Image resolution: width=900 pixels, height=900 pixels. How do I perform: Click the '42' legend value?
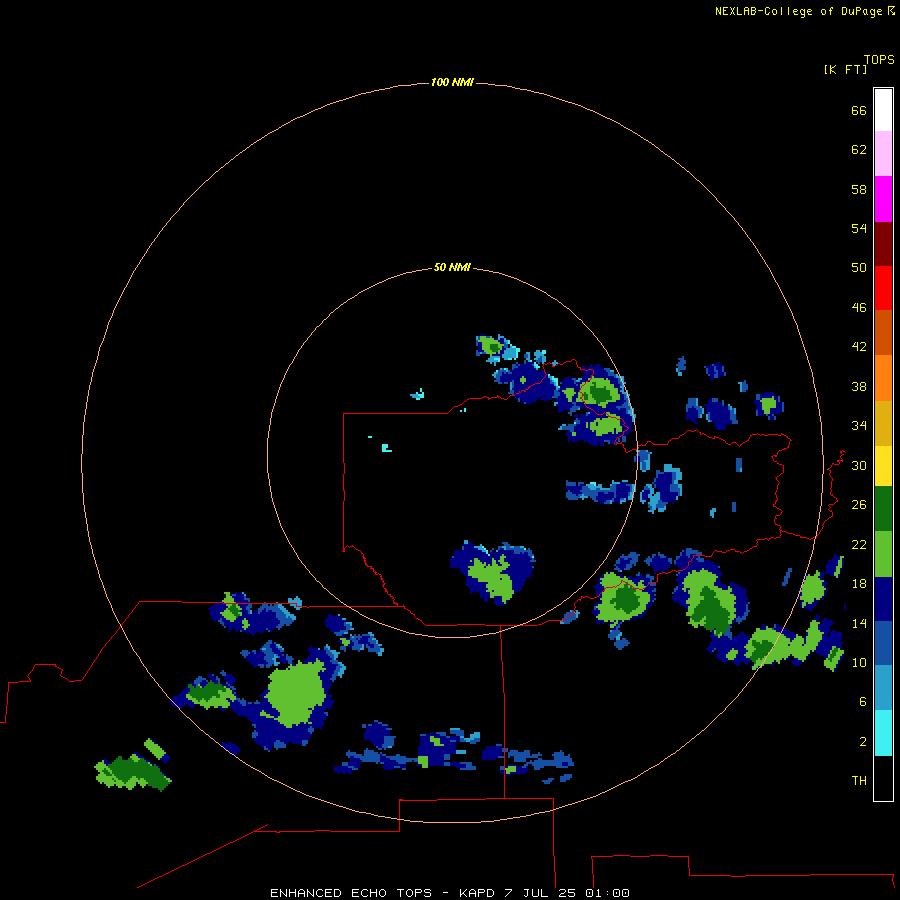tap(859, 346)
